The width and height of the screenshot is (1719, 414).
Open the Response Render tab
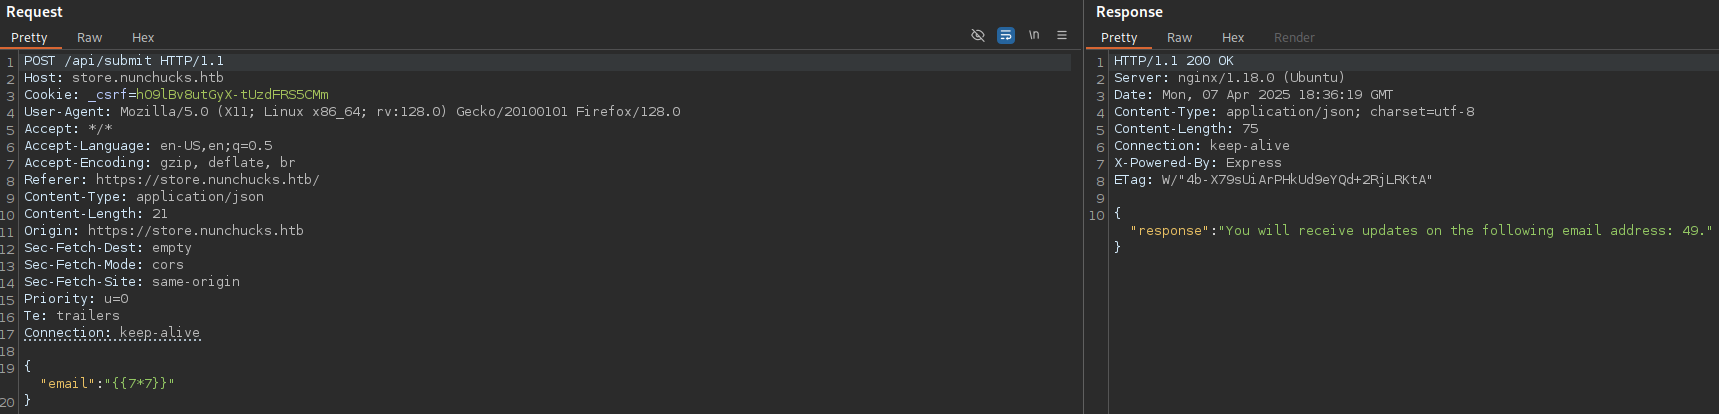coord(1294,38)
